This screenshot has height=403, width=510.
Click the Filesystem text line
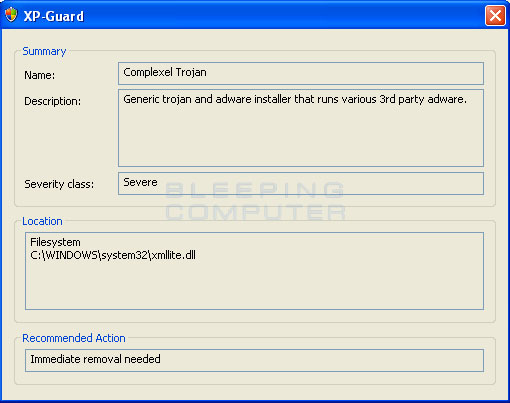pos(55,242)
